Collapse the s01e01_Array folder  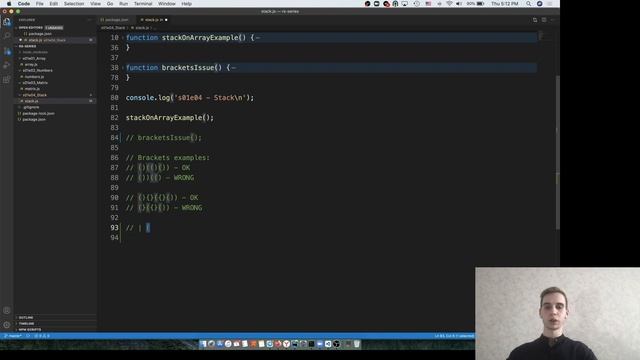tap(34, 58)
